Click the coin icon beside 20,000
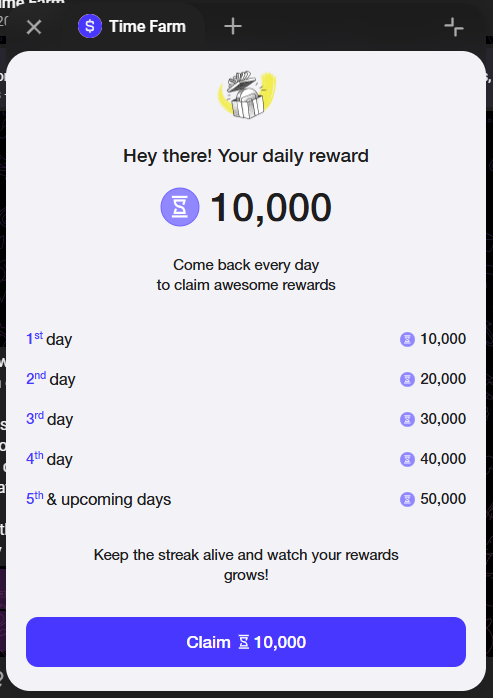Viewport: 493px width, 698px height. click(x=407, y=379)
